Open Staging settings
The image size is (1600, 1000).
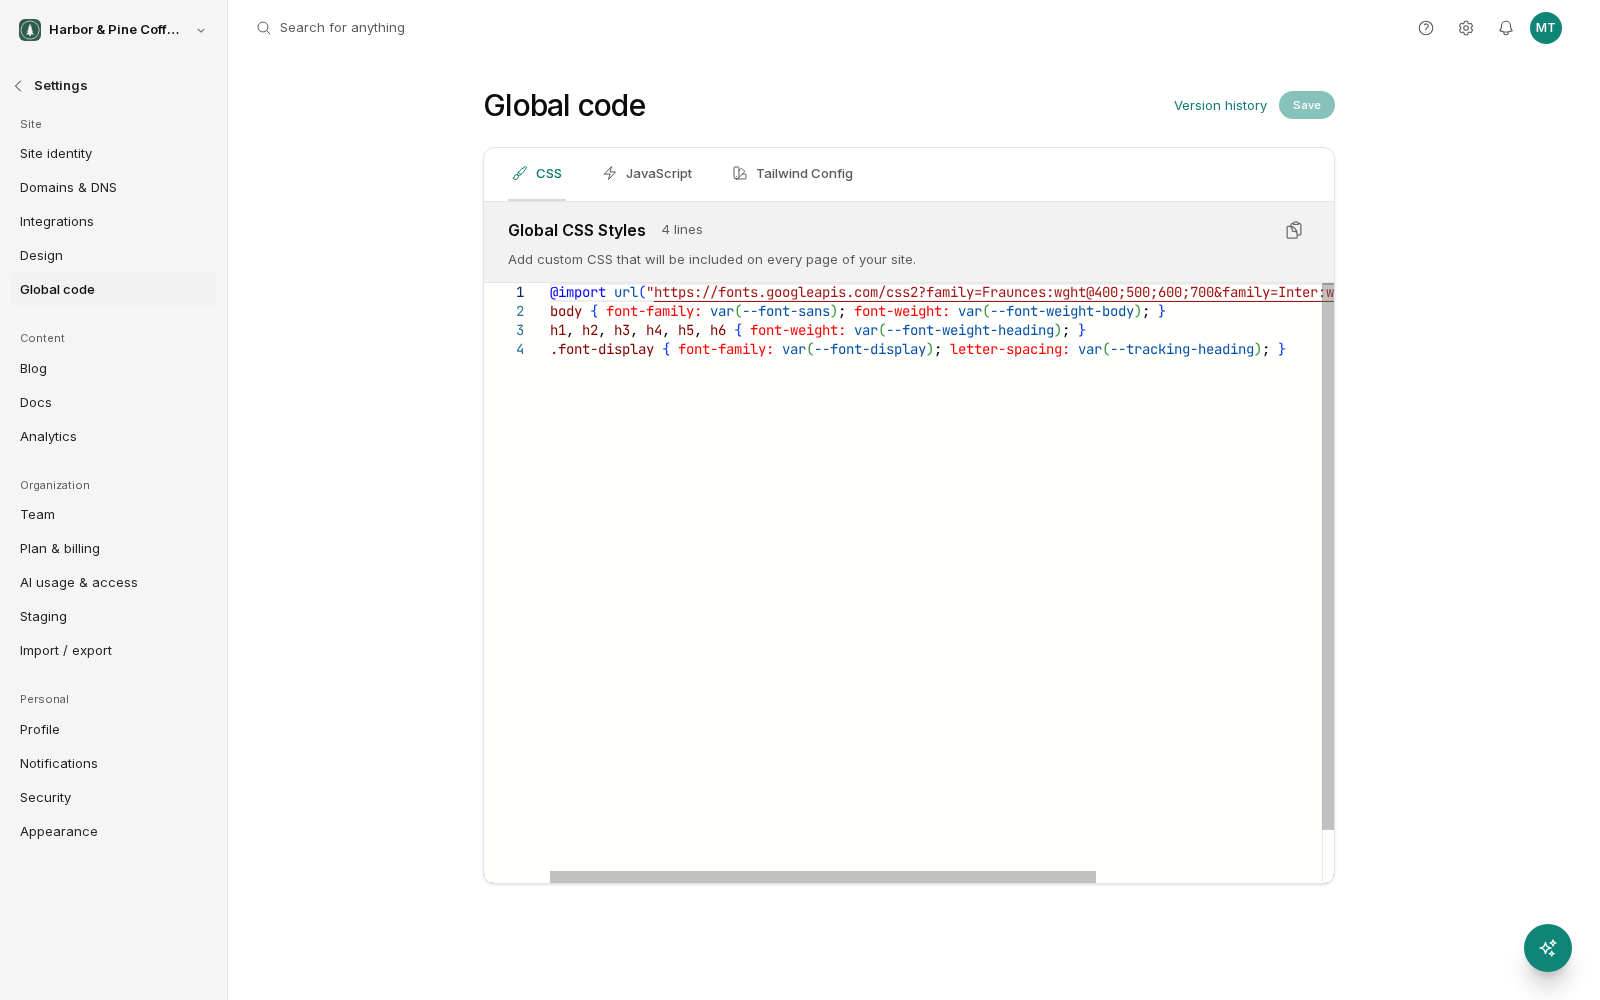click(x=113, y=617)
